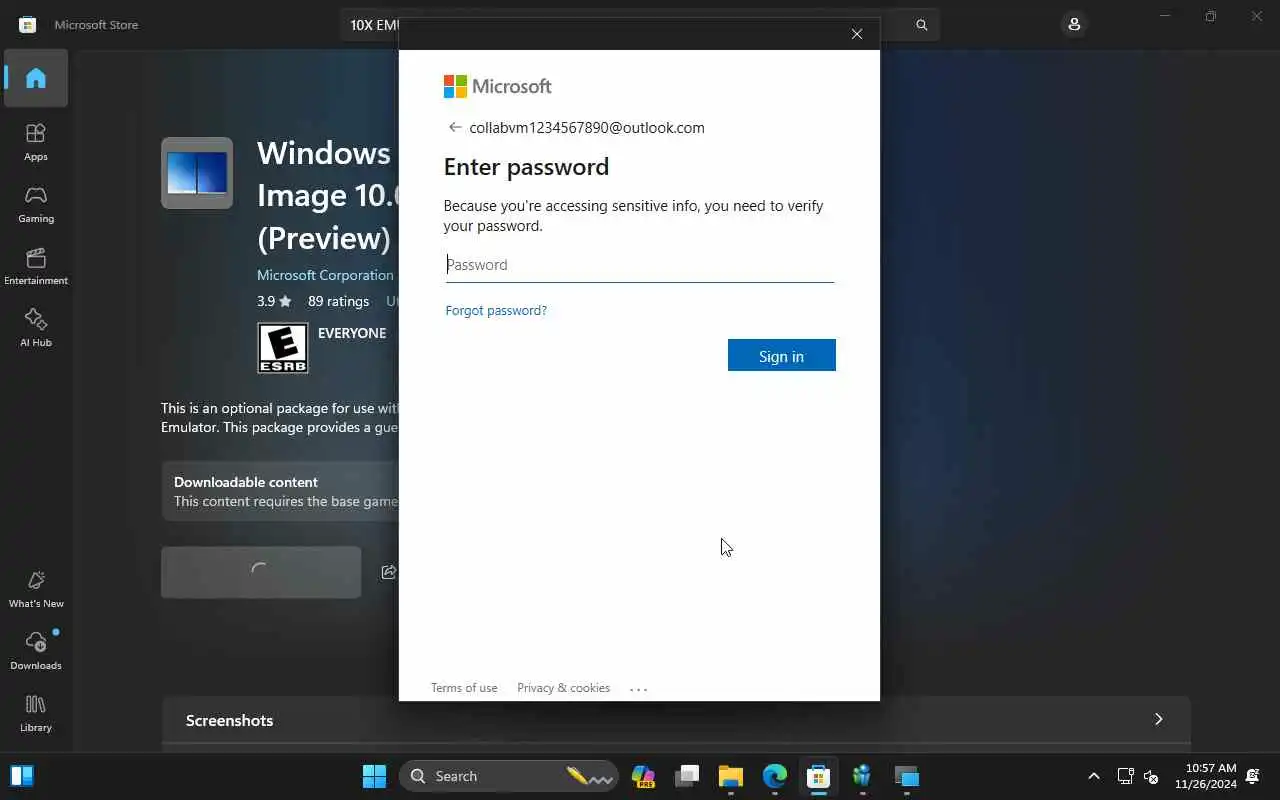This screenshot has height=800, width=1280.
Task: Click the Sign in button
Action: point(782,356)
